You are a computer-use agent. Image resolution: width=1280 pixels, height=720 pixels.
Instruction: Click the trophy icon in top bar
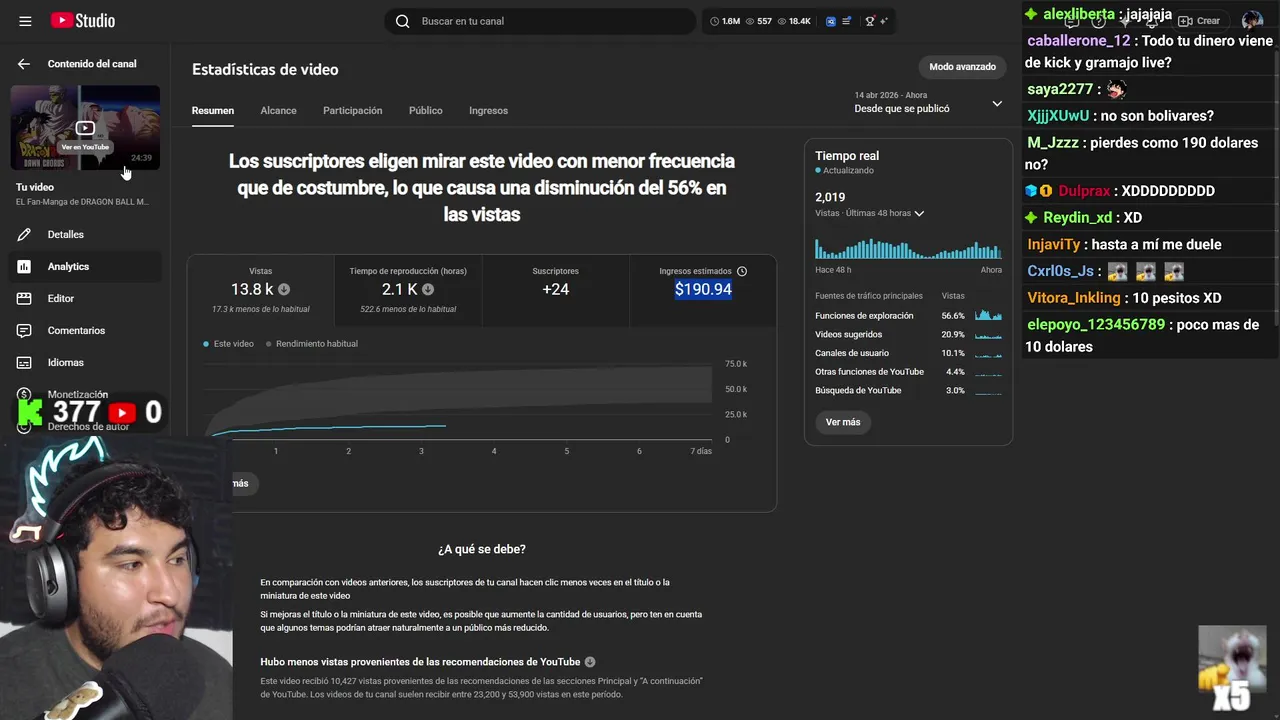click(870, 21)
